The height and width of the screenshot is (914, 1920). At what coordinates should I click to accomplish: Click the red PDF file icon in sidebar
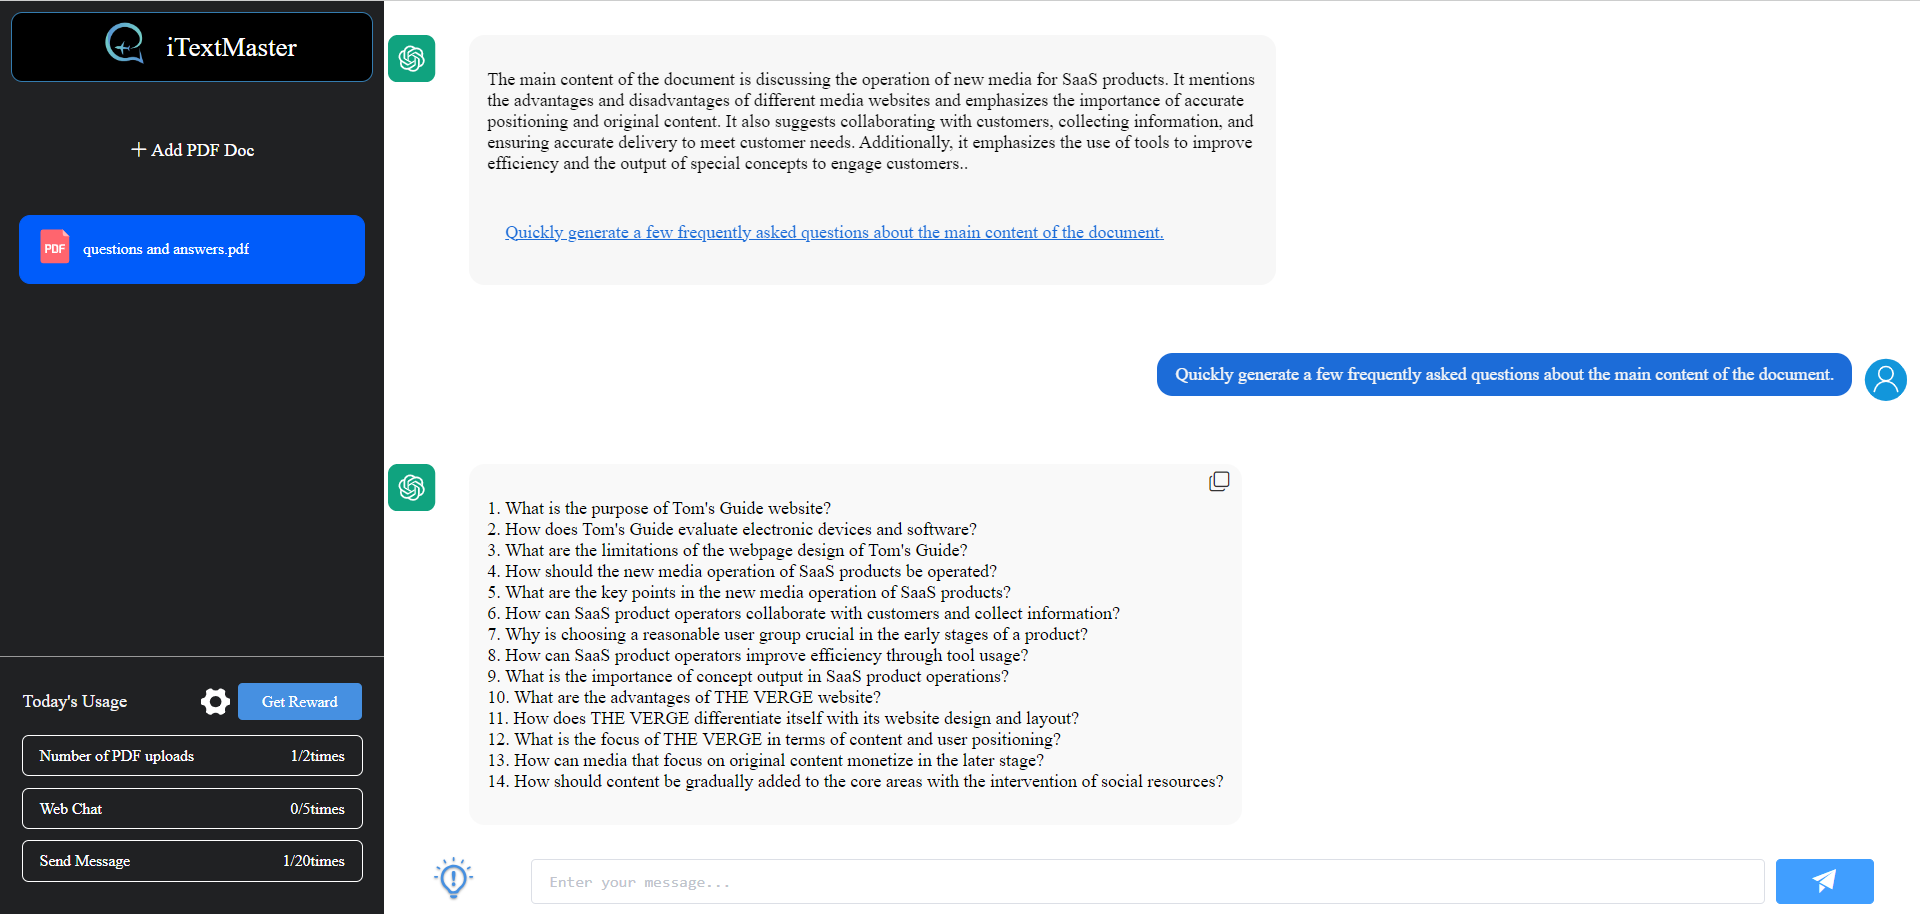(x=55, y=248)
